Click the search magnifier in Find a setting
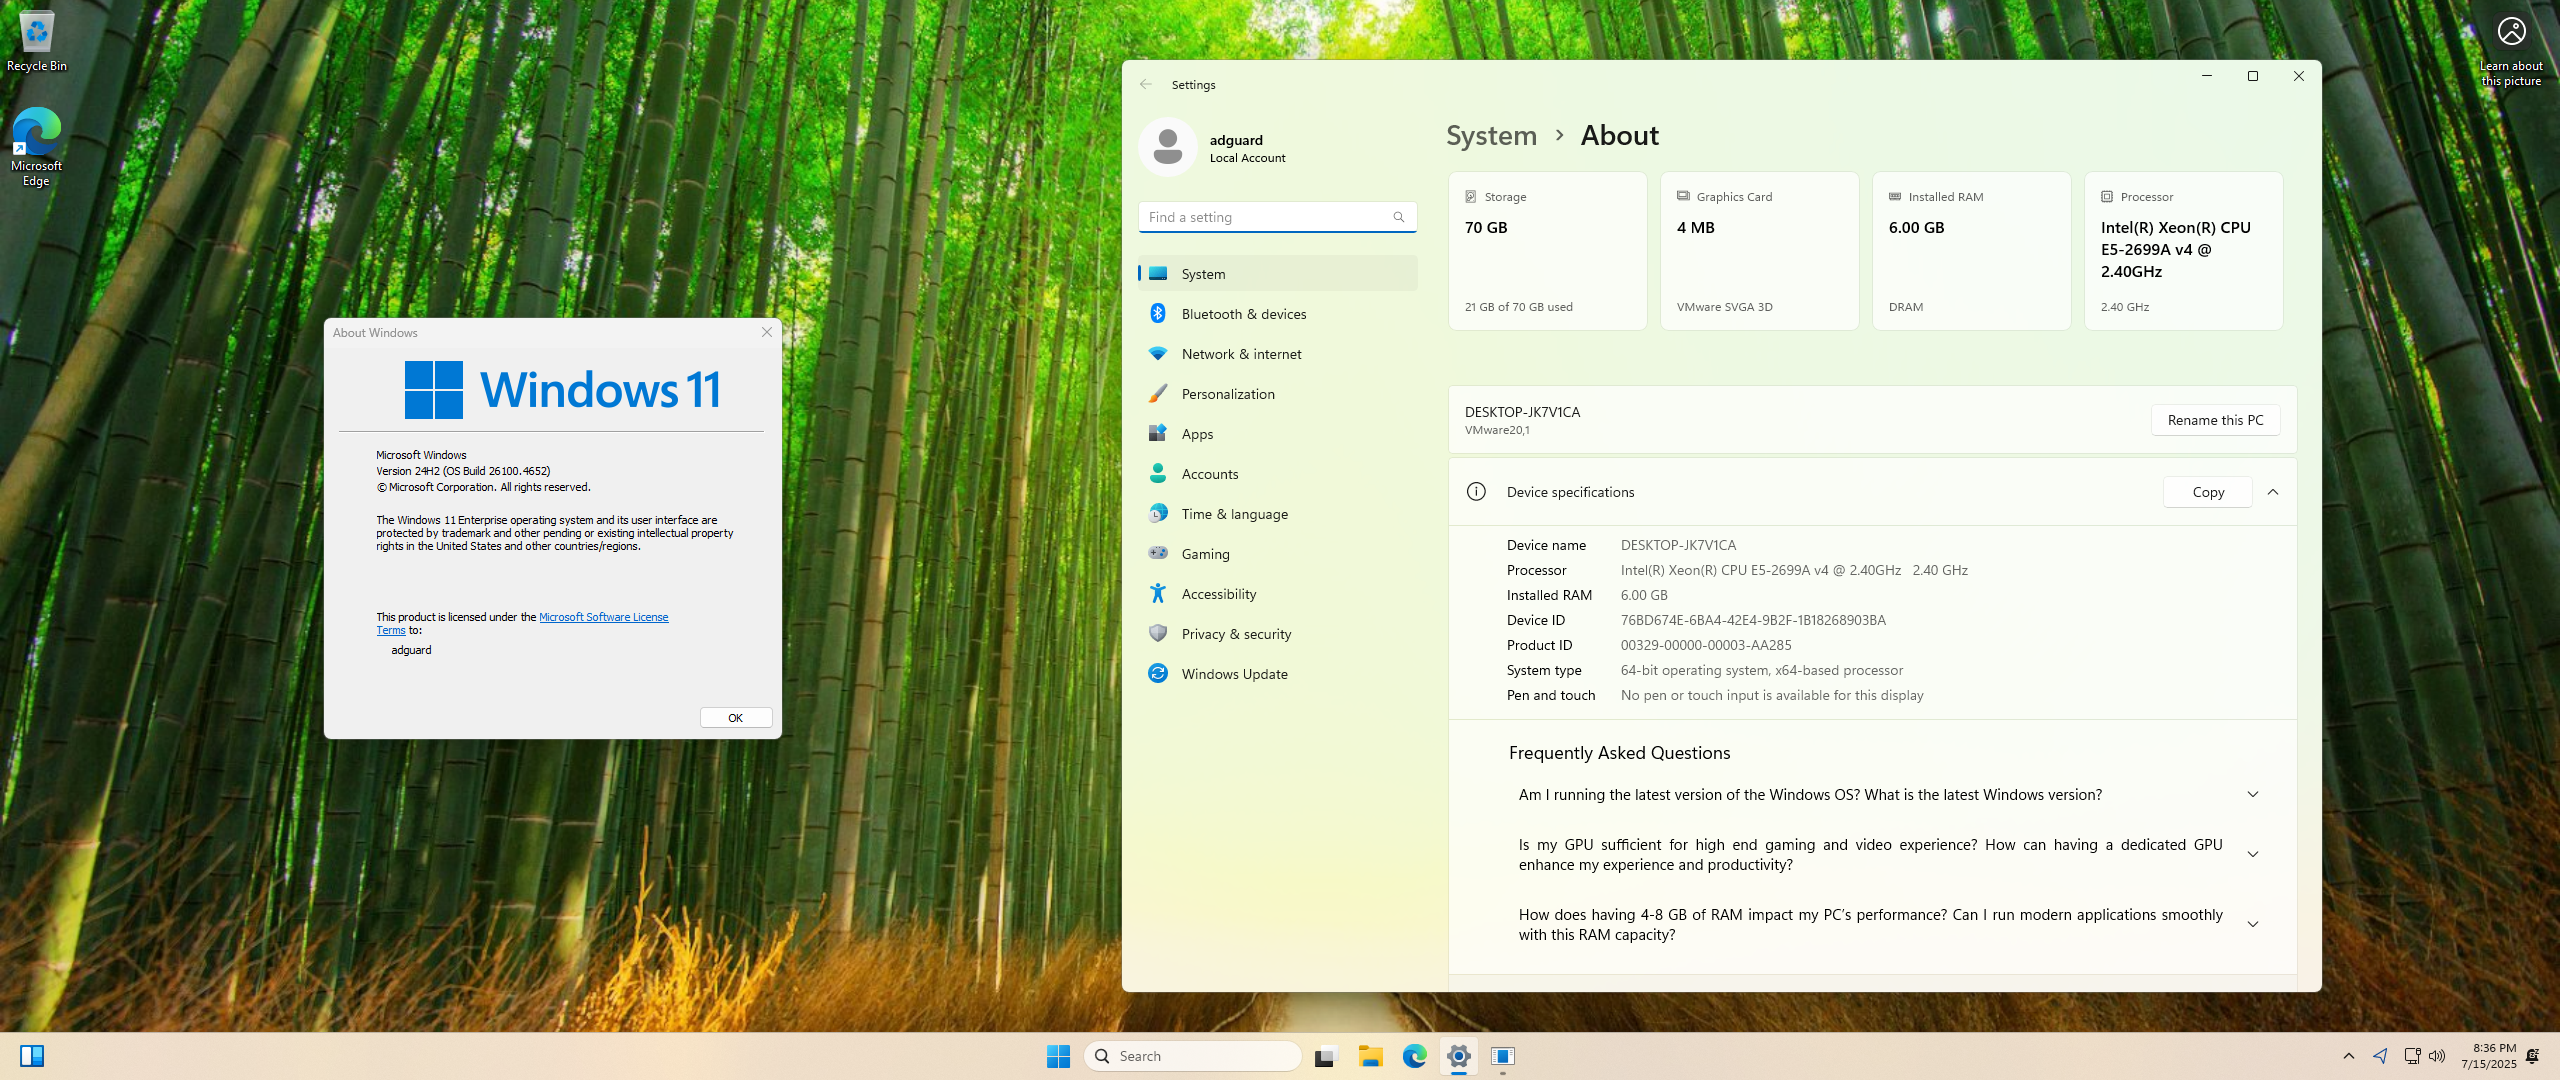The height and width of the screenshot is (1080, 2560). (x=1398, y=217)
